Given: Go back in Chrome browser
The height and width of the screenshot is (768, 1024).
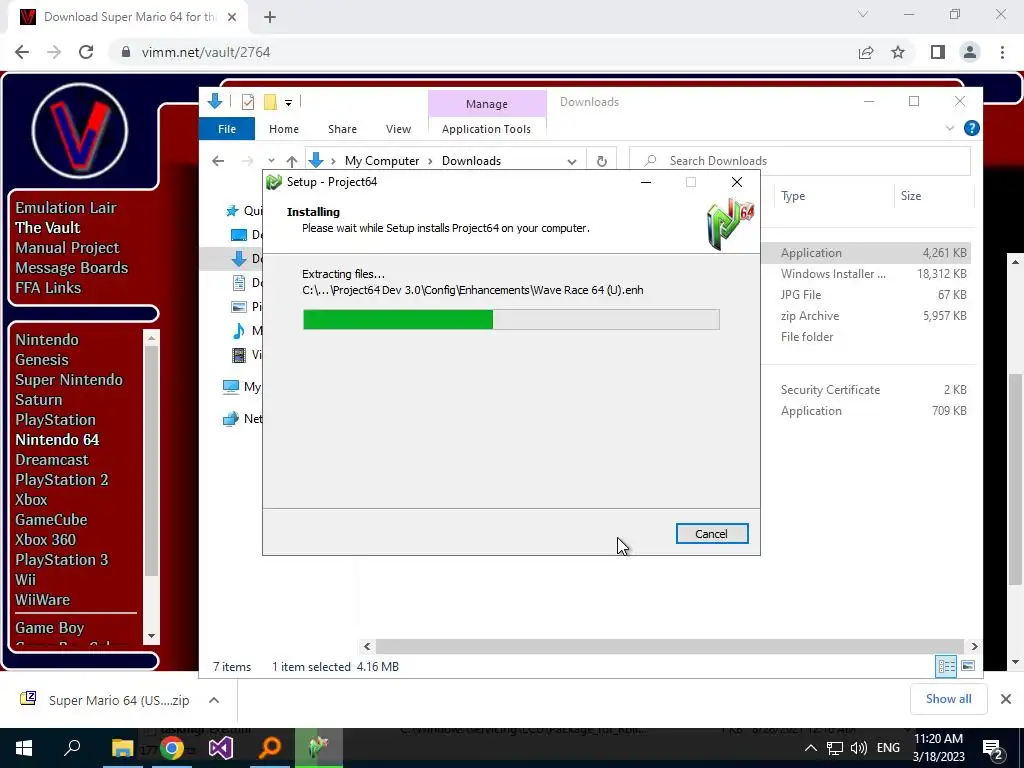Looking at the screenshot, I should click(22, 52).
